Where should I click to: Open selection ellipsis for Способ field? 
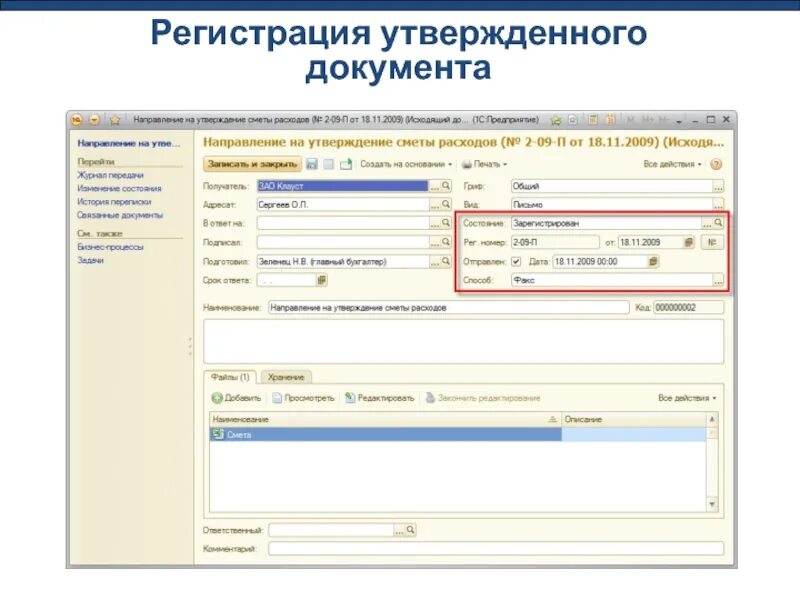point(718,281)
